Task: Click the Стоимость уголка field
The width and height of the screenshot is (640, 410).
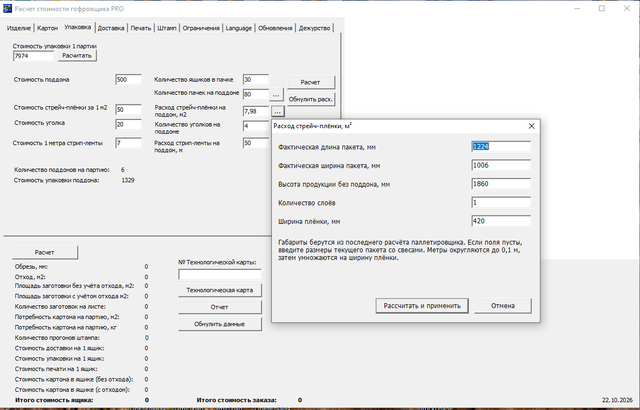Action: (x=128, y=124)
